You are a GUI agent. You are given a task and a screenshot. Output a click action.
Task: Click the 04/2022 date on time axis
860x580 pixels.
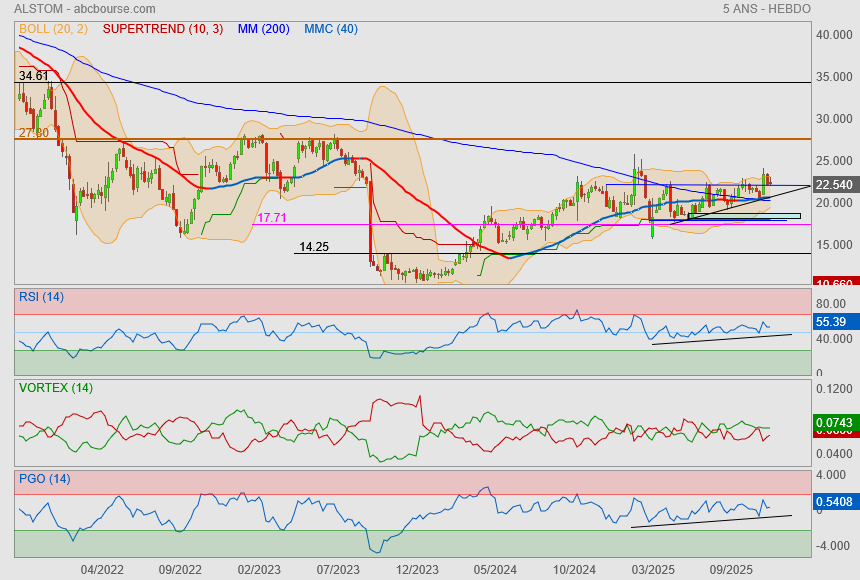tap(102, 570)
